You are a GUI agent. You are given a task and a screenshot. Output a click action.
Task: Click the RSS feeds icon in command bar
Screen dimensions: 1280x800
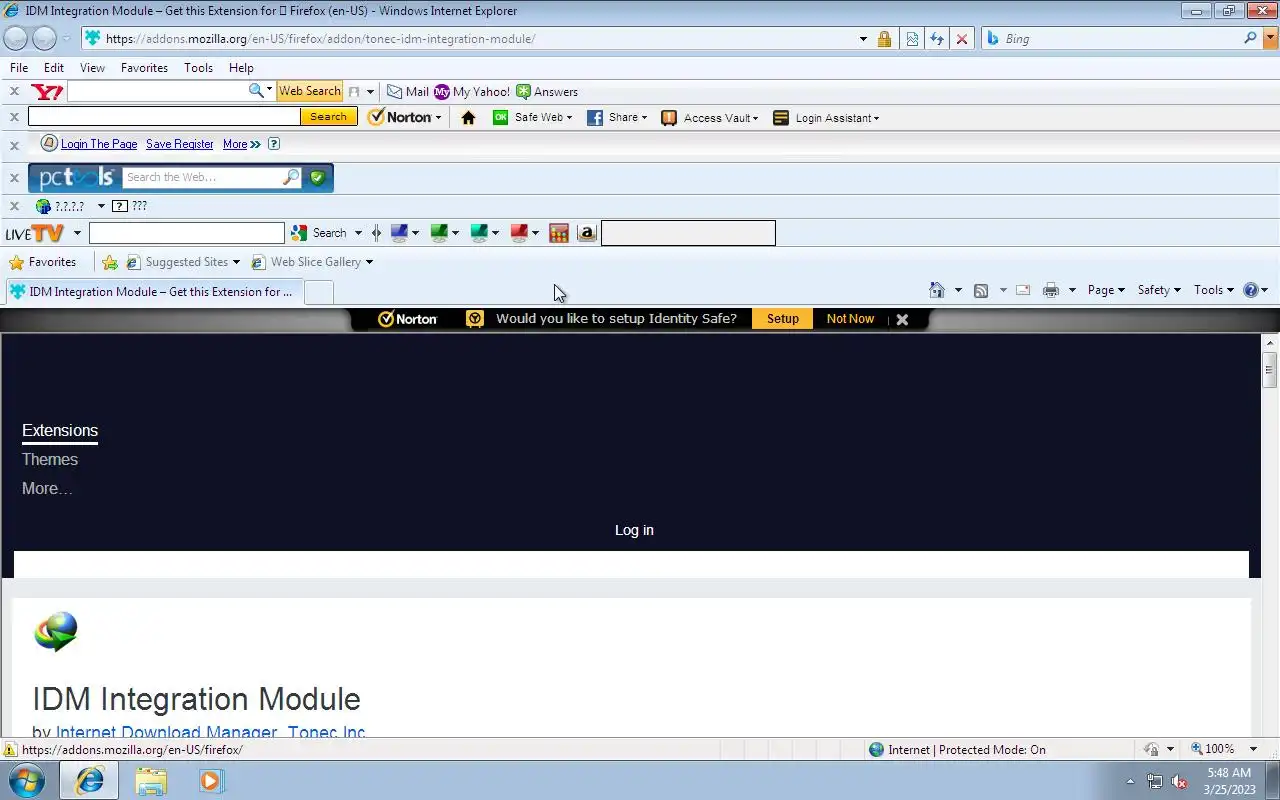coord(981,290)
